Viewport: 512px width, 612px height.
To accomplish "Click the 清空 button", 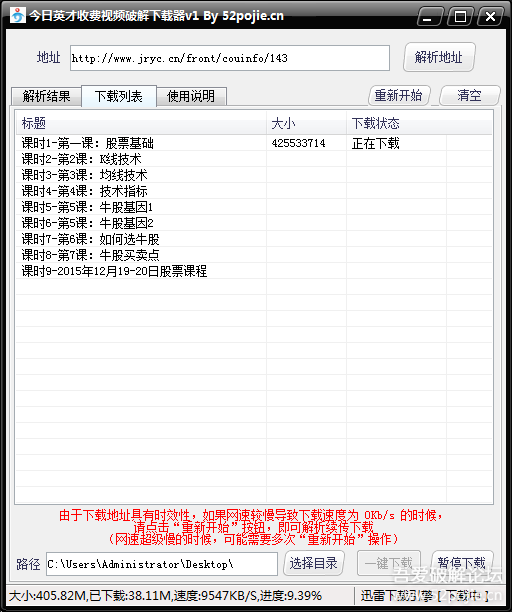I will tap(469, 96).
